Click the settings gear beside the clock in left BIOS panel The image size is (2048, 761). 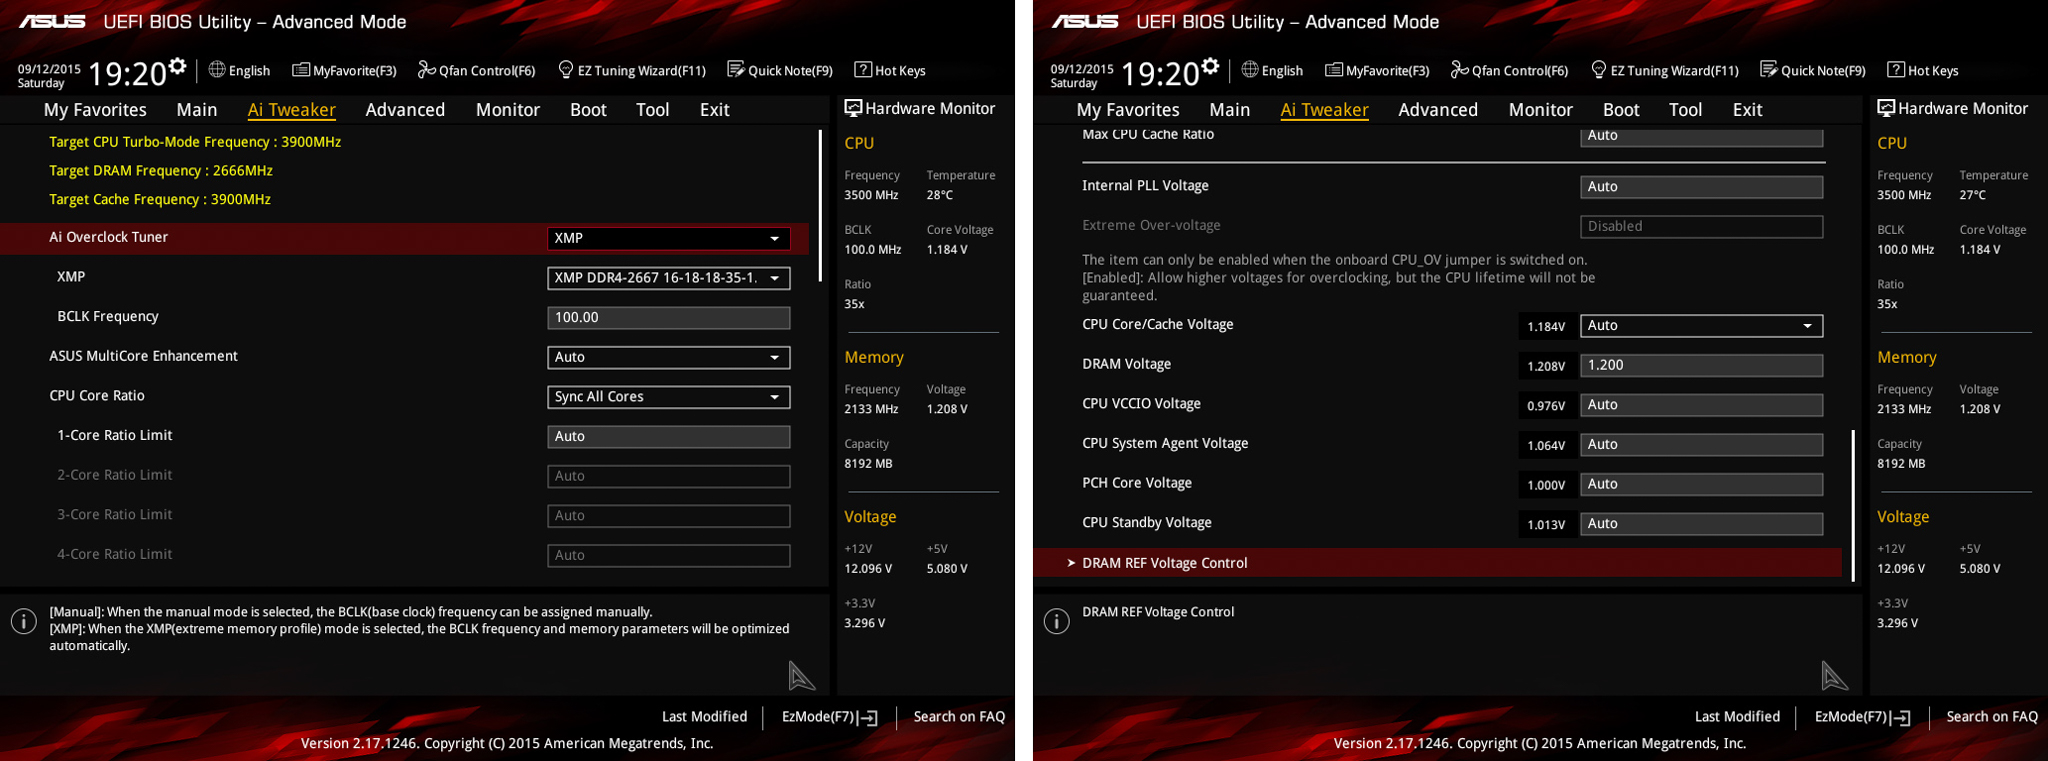178,67
